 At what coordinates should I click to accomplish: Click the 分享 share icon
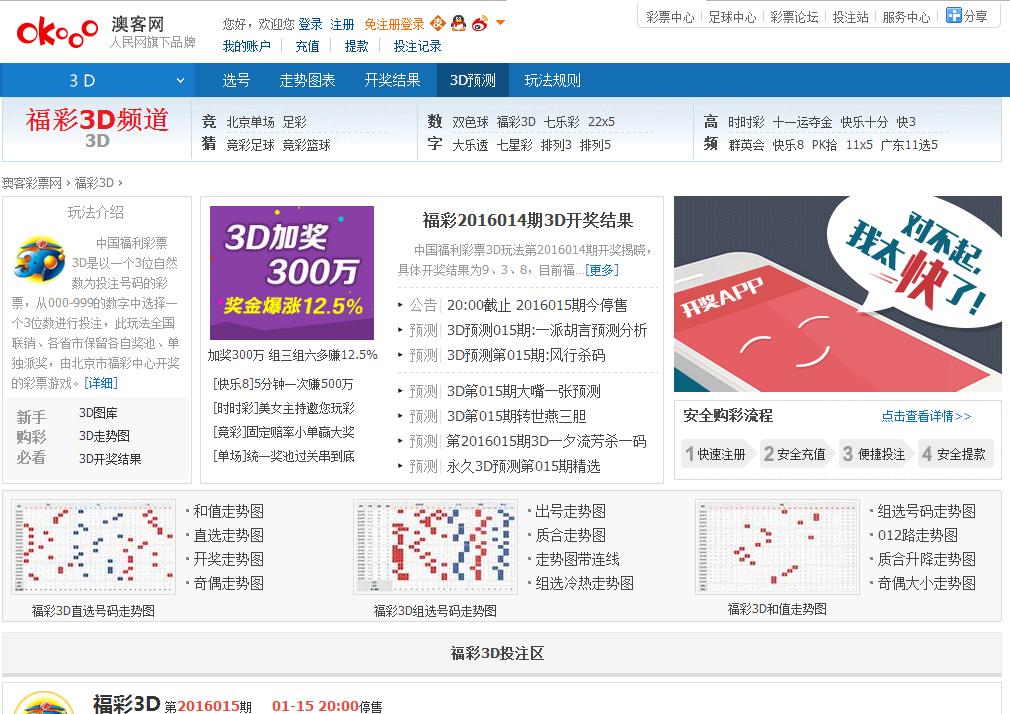[966, 16]
